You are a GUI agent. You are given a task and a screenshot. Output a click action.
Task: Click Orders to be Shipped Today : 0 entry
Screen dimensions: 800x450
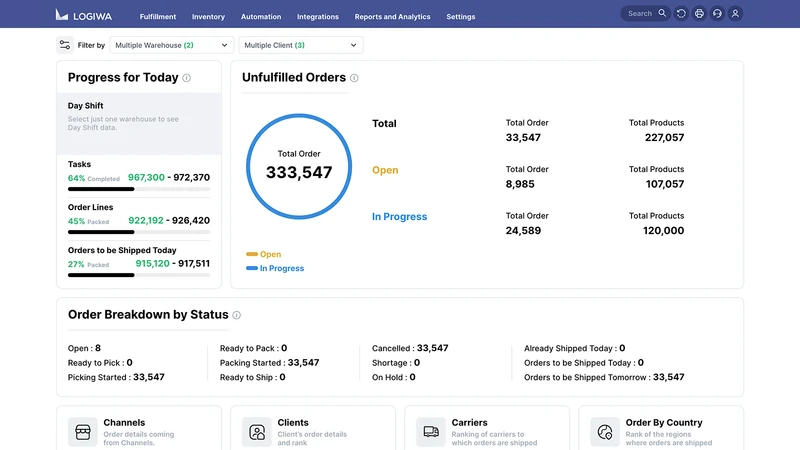click(584, 363)
